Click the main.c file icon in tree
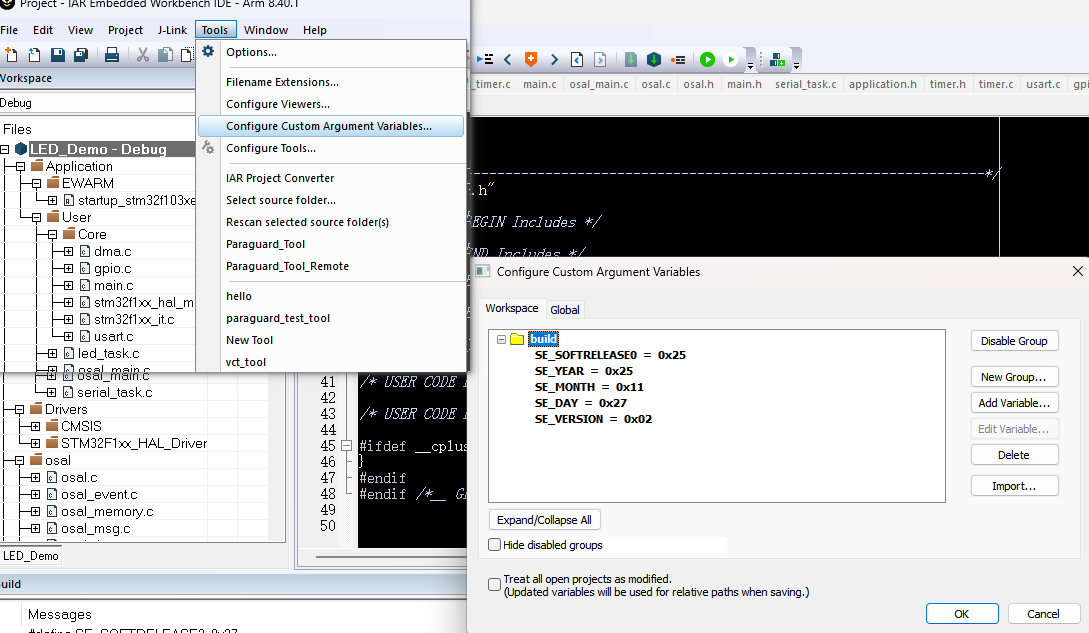1089x633 pixels. pos(85,286)
